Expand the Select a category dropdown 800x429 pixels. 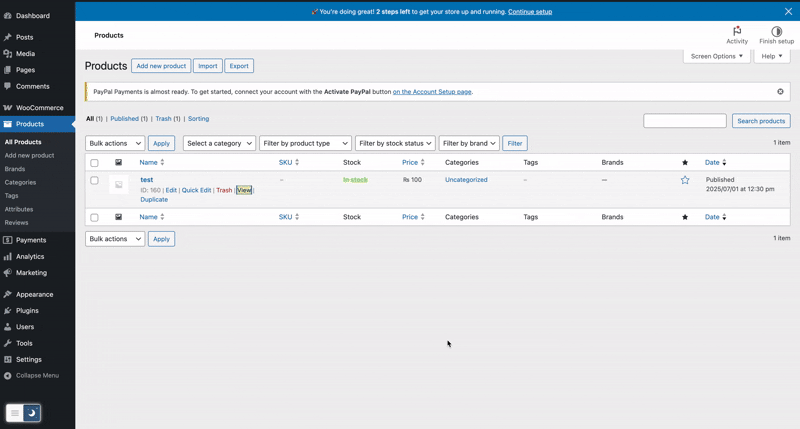click(219, 144)
